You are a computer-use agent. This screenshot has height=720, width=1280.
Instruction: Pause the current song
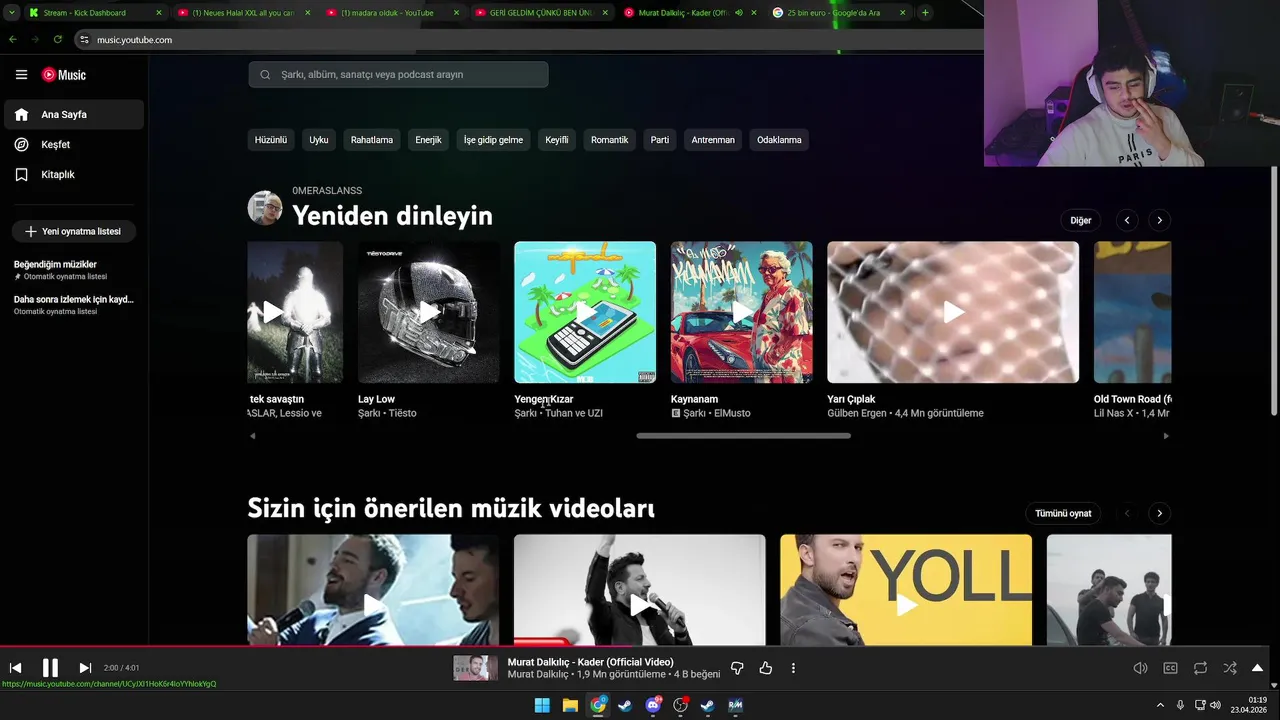click(x=50, y=668)
